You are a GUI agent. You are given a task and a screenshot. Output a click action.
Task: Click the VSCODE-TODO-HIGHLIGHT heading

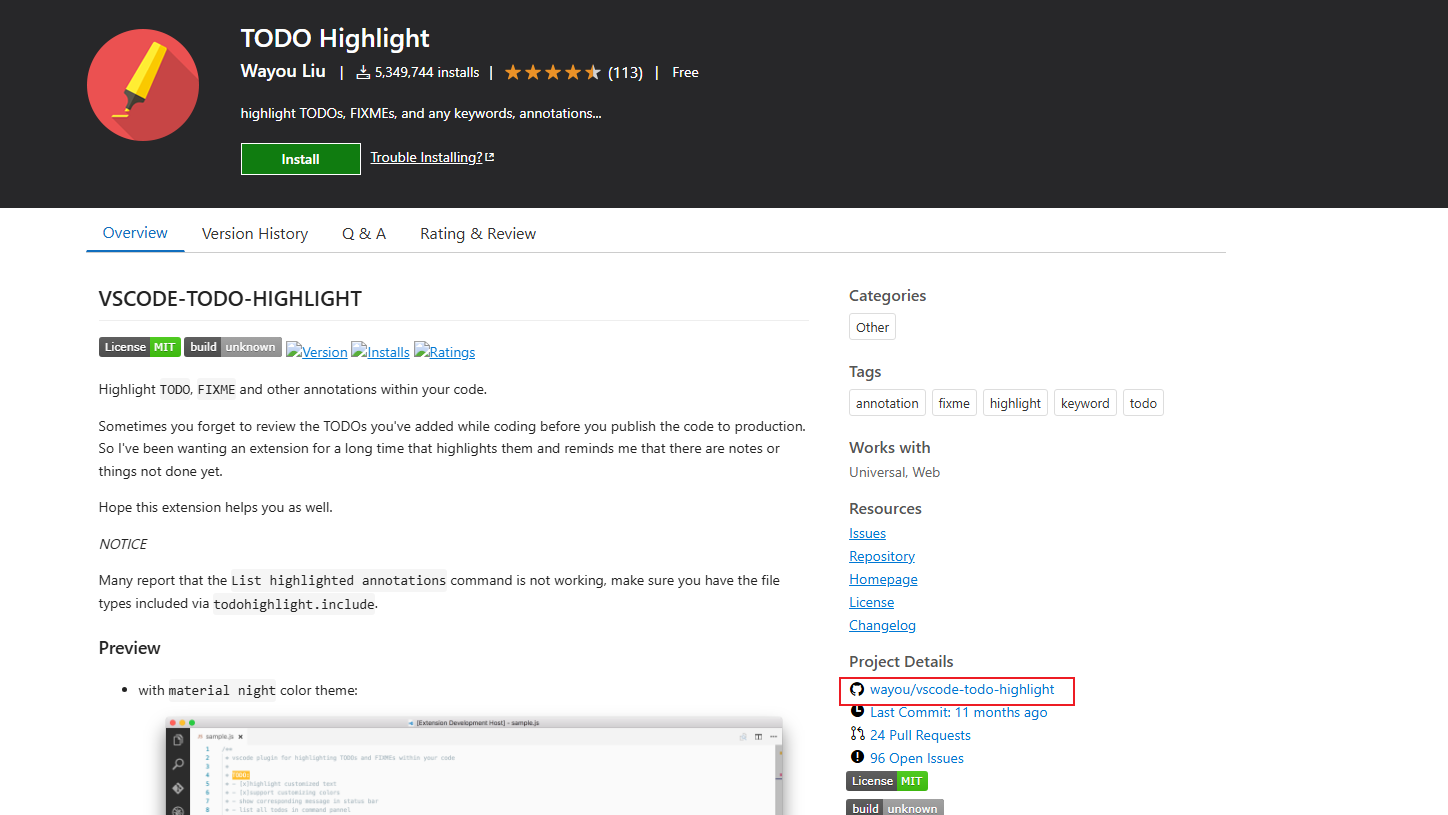point(230,299)
